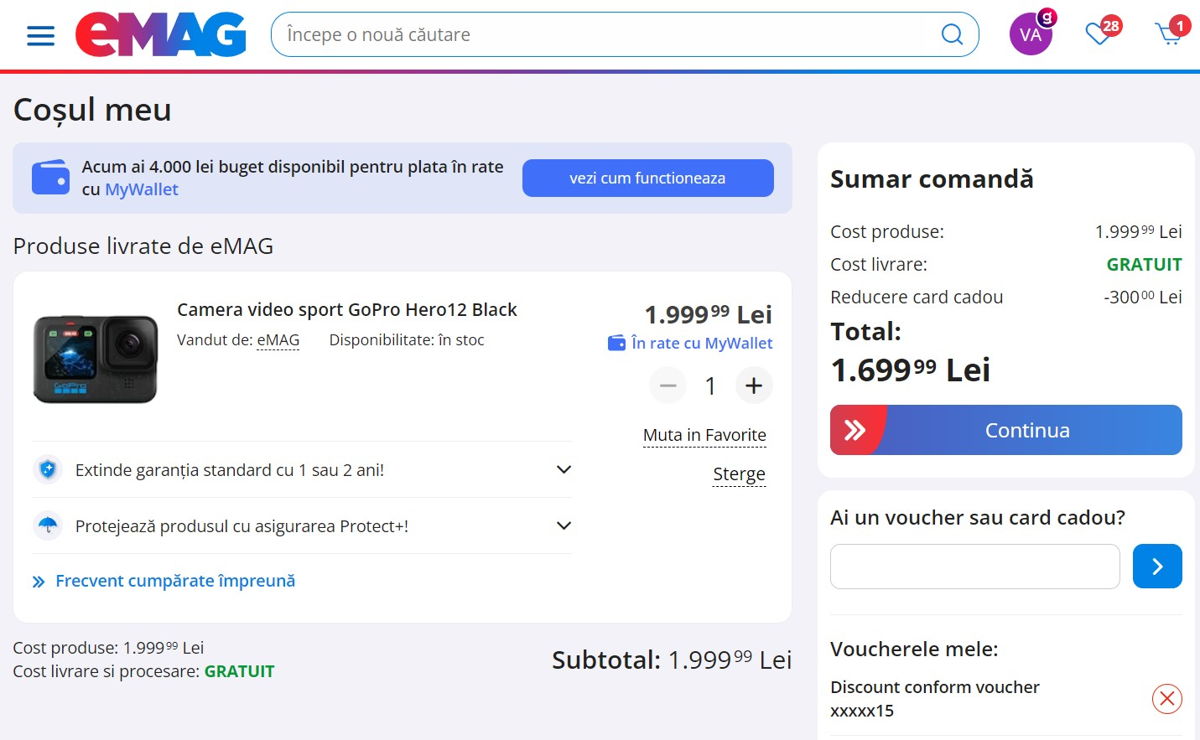Image resolution: width=1200 pixels, height=740 pixels.
Task: Click Cost livrare si procesare text below product
Action: pyautogui.click(x=144, y=672)
